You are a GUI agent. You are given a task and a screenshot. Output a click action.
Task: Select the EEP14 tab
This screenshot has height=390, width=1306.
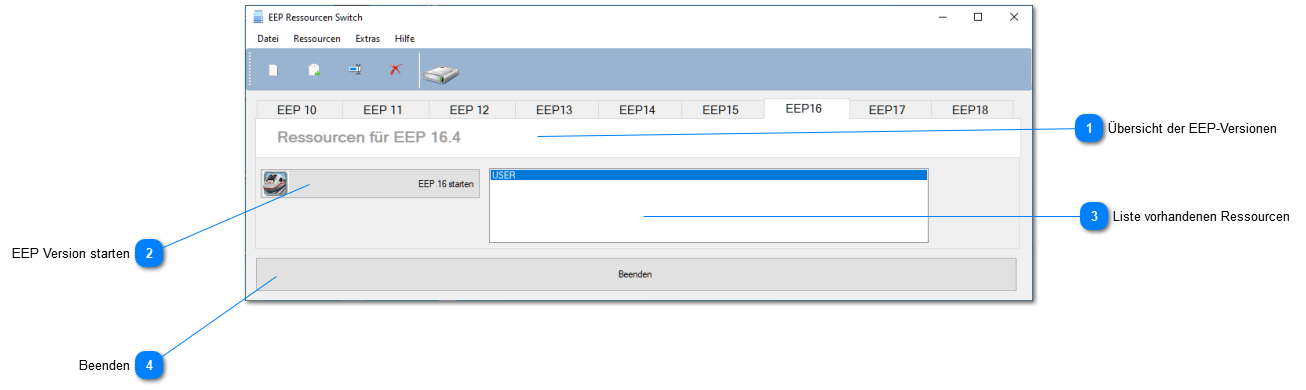[637, 110]
